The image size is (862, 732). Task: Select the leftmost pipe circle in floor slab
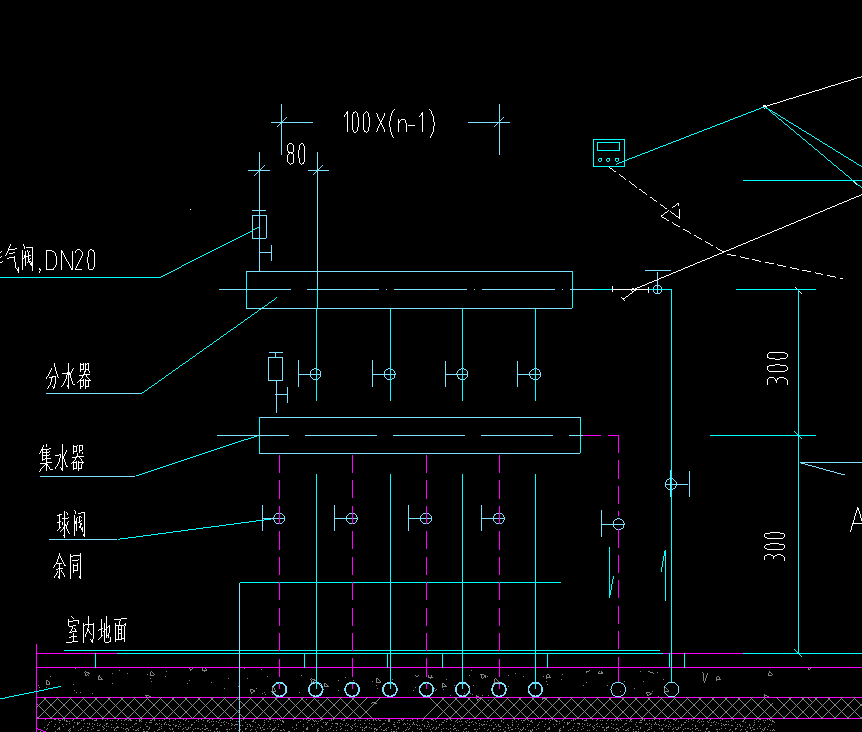[x=279, y=689]
